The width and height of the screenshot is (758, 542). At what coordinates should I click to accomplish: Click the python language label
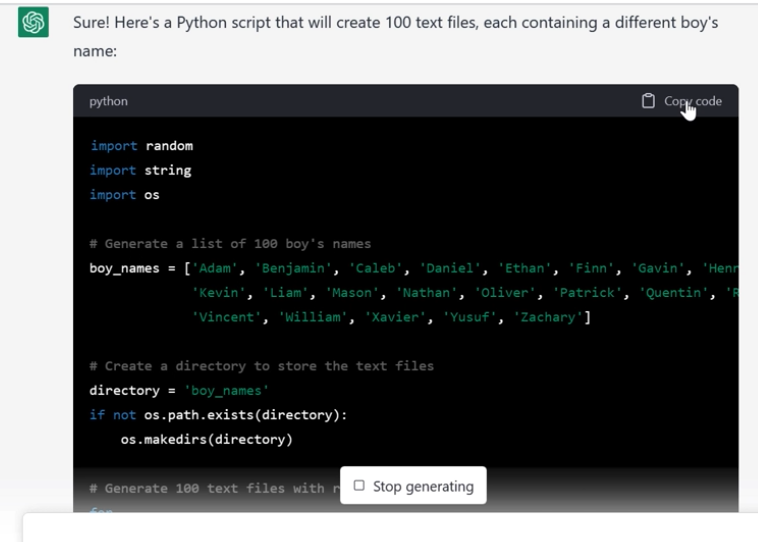(x=108, y=101)
